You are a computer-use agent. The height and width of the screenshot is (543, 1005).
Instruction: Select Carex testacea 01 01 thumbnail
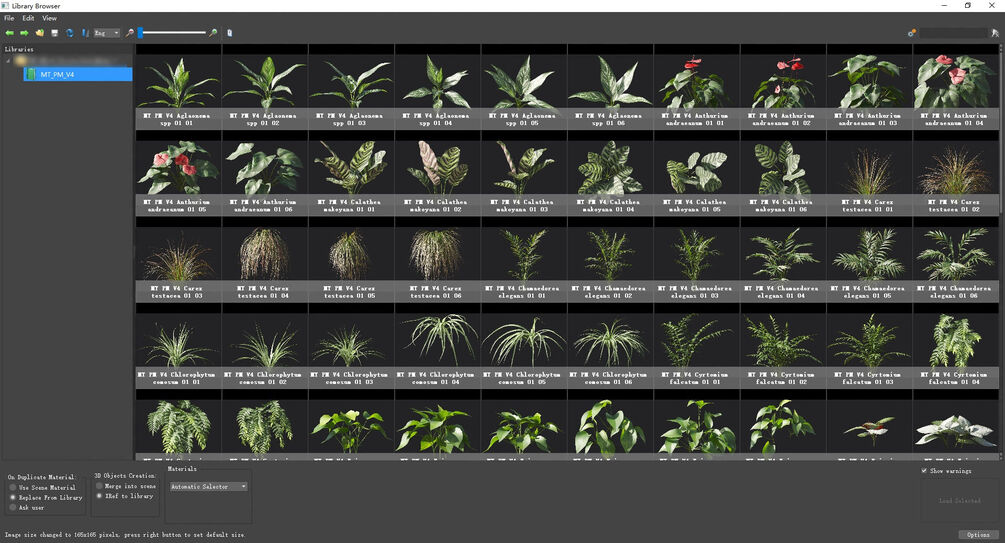(869, 173)
